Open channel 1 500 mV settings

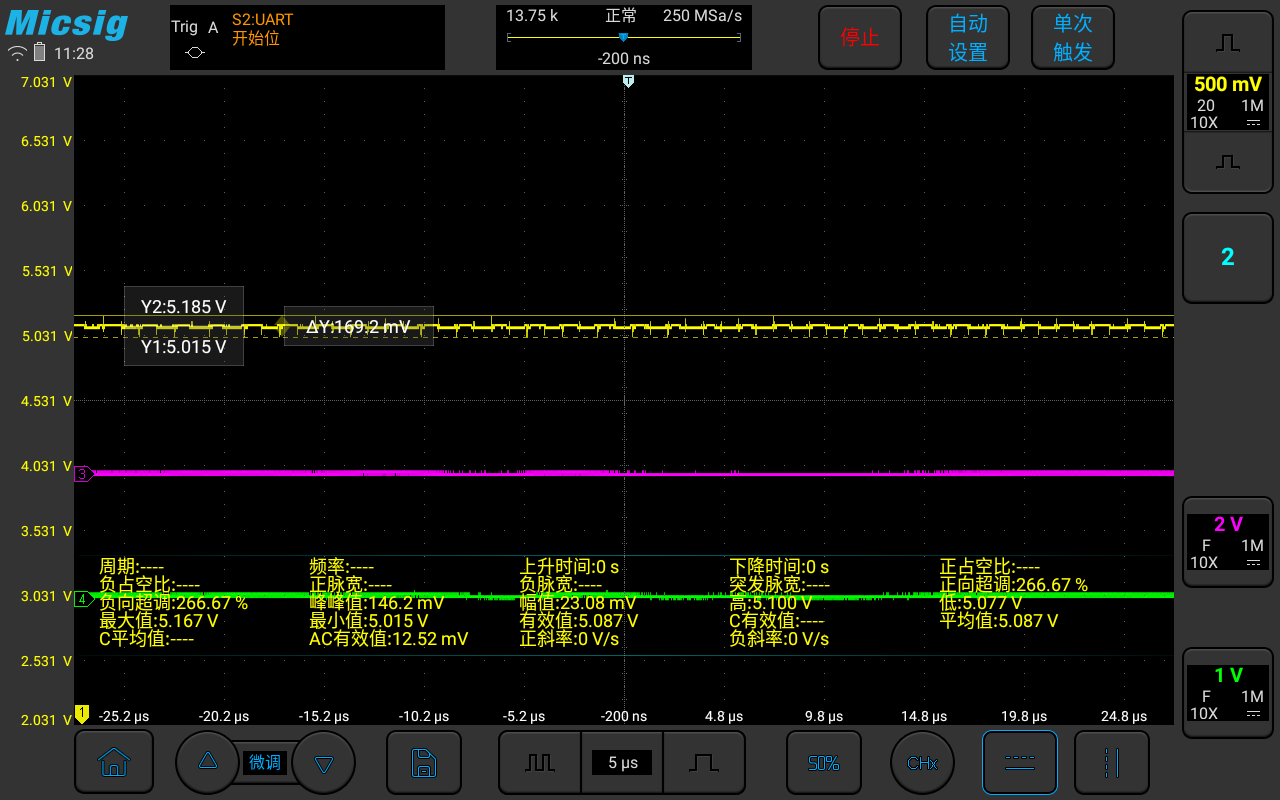[x=1227, y=102]
